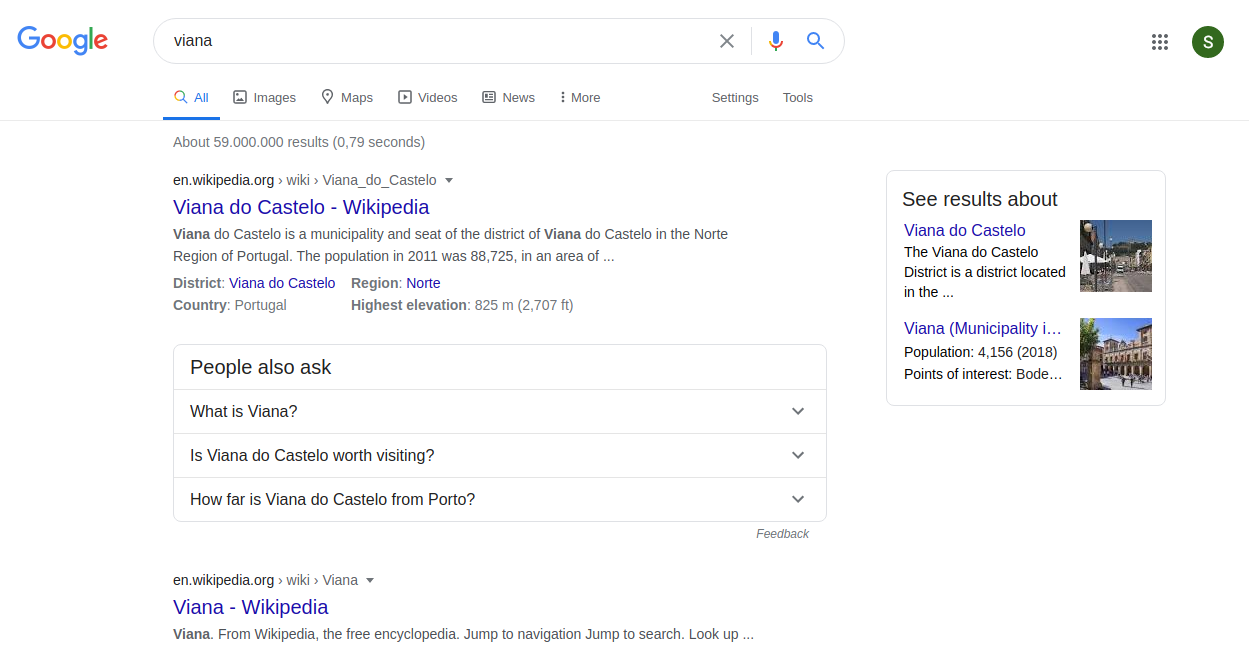Screen dimensions: 1249x658
Task: Expand Is Viana do Castelo worth visiting?
Action: click(500, 455)
